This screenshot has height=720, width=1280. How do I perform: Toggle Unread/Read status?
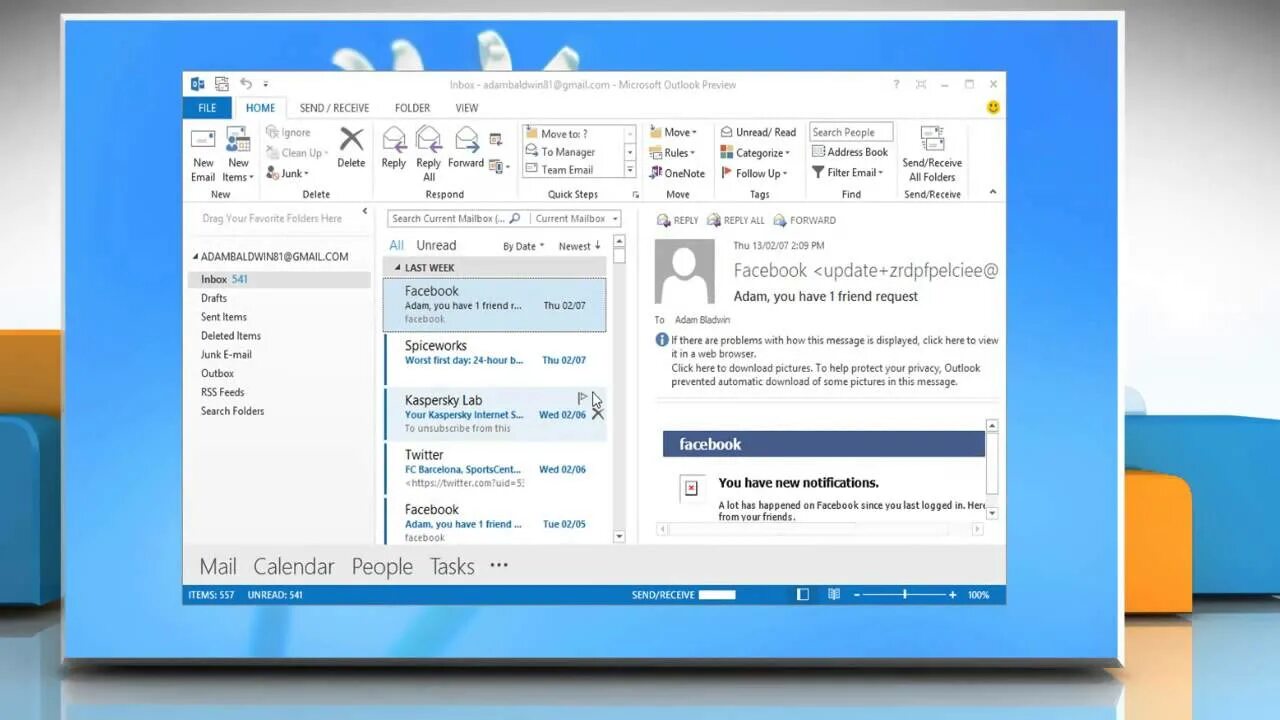758,132
